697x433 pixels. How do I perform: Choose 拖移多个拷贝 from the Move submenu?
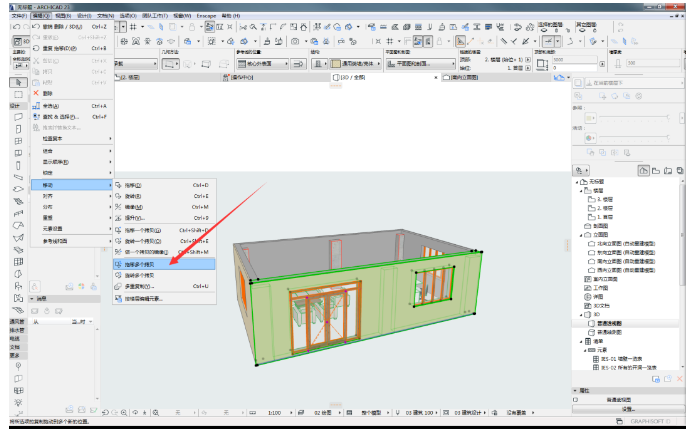click(x=140, y=264)
